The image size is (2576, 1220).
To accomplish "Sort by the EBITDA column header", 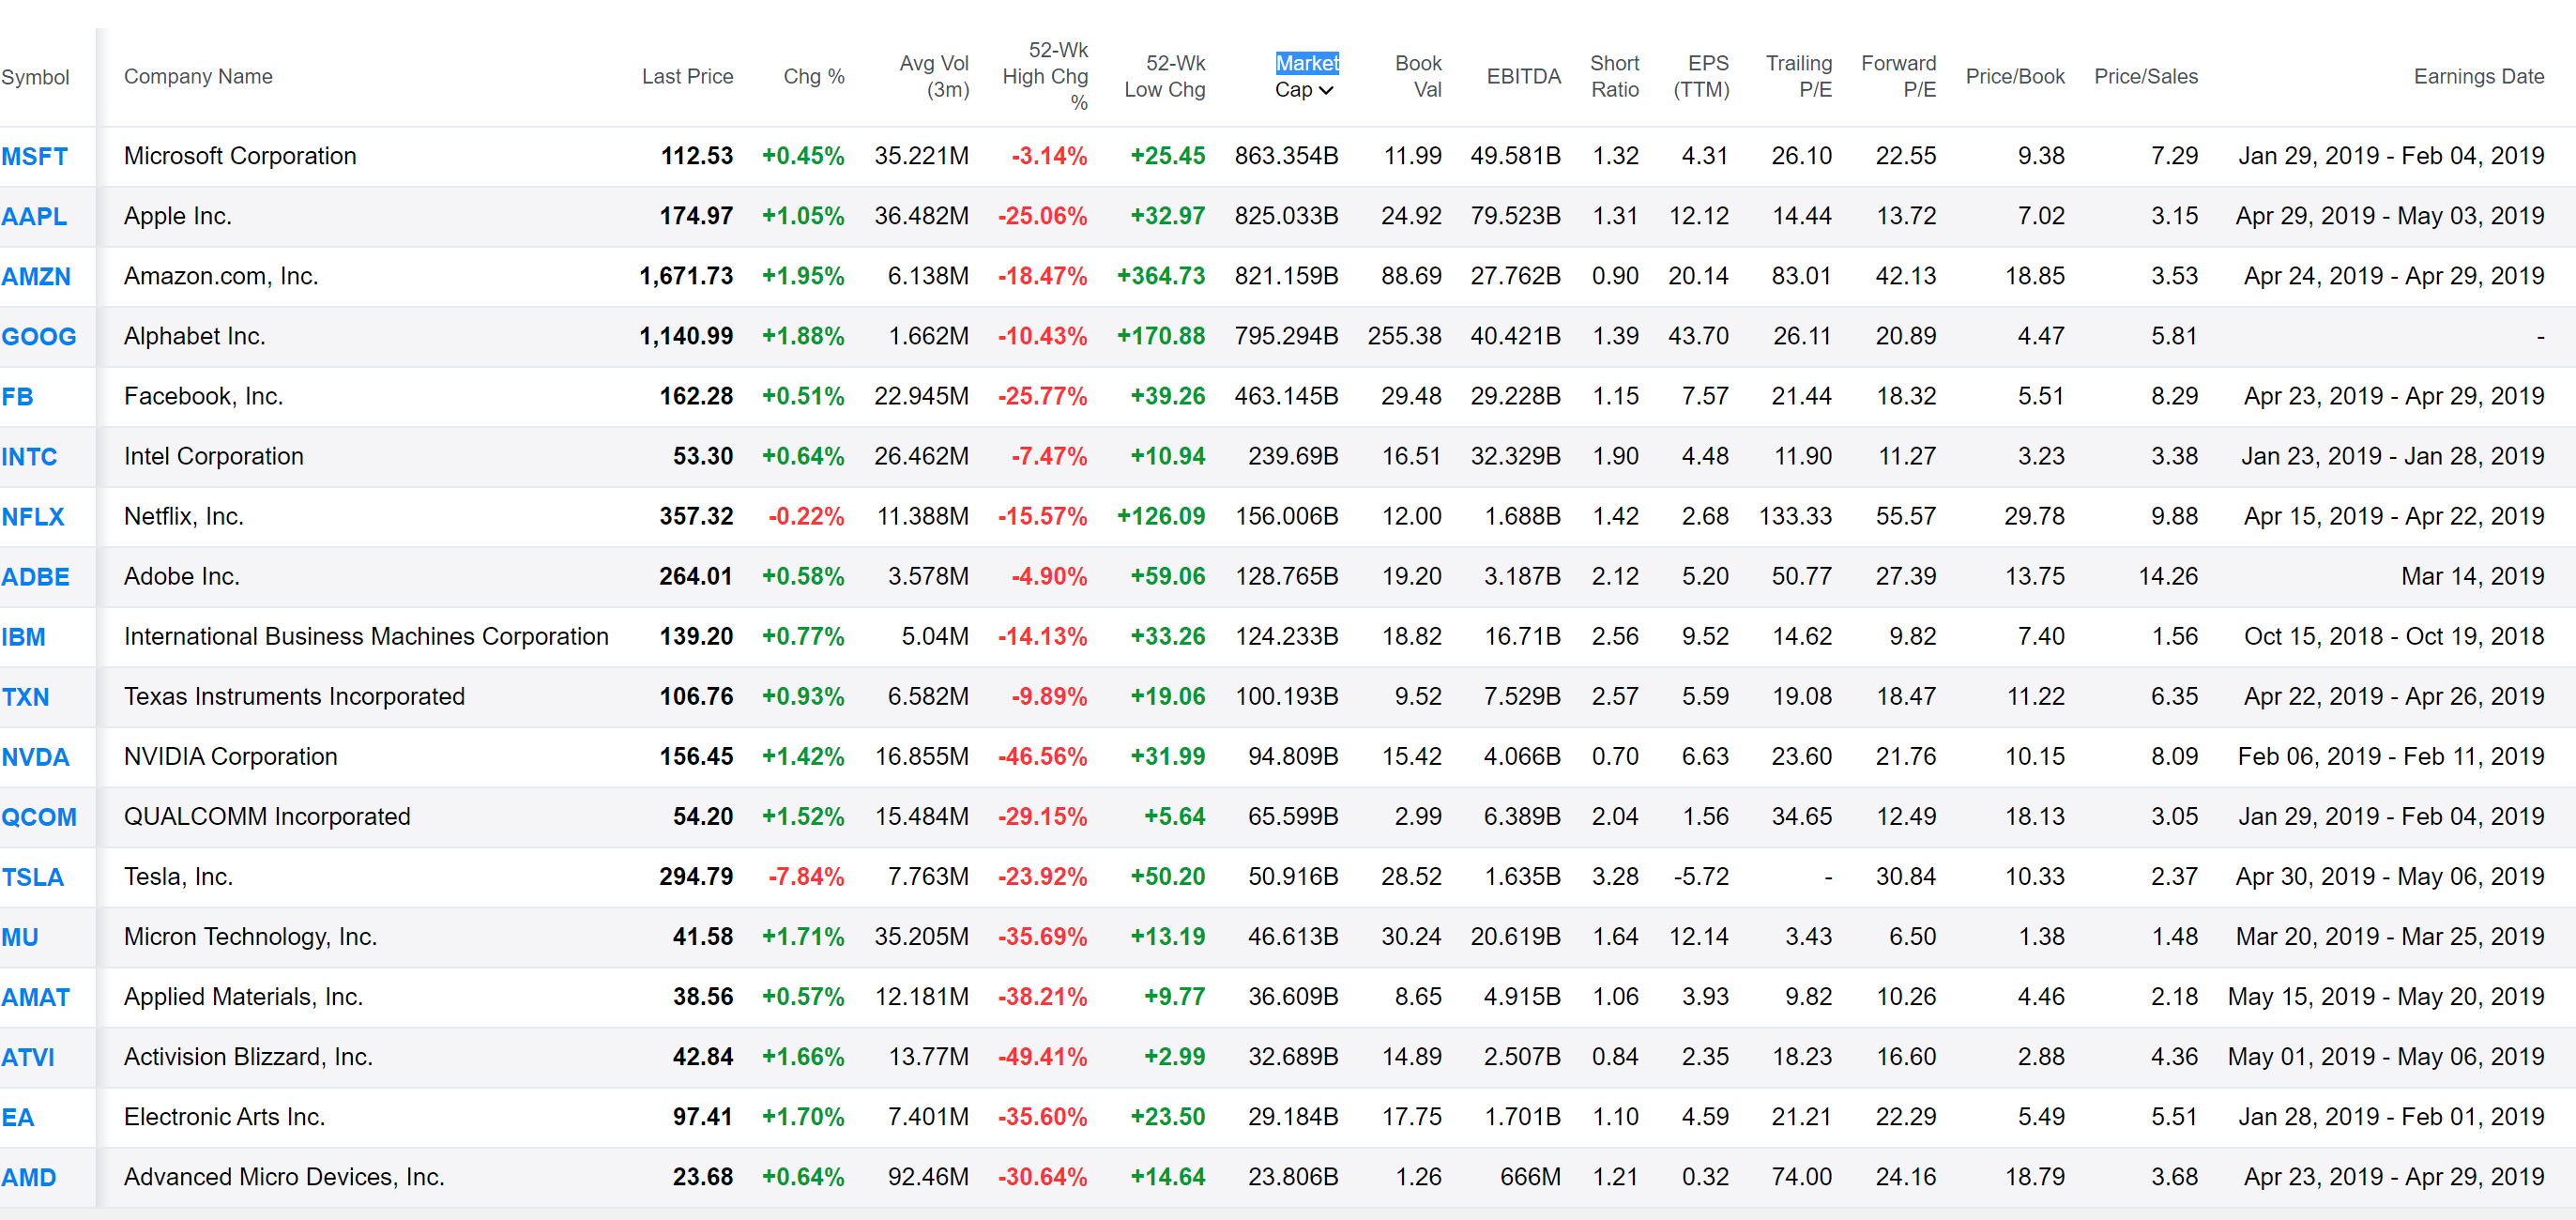I will (1523, 76).
